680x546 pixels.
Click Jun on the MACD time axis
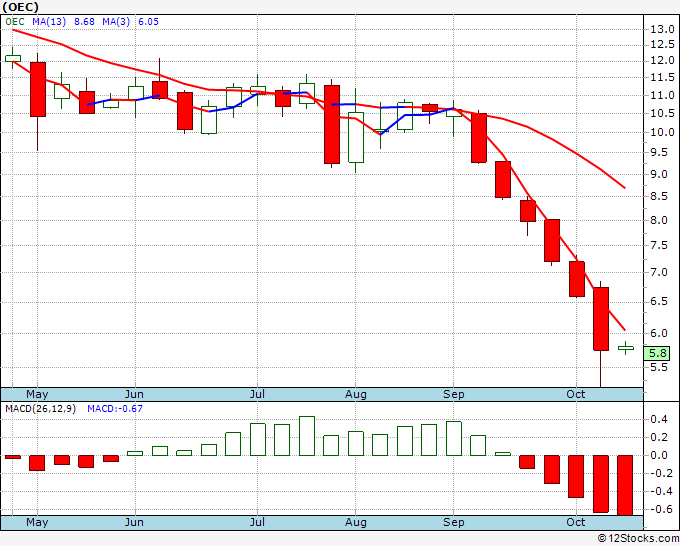point(134,522)
